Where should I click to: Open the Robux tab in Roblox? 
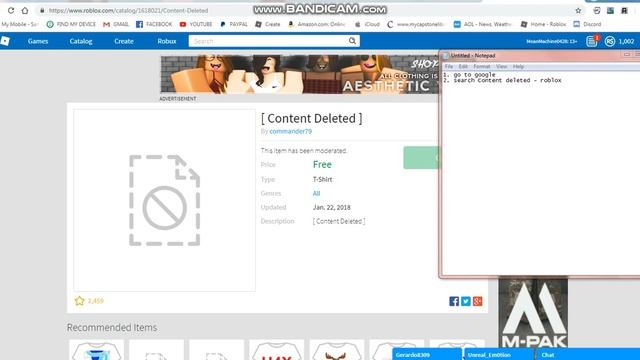167,41
